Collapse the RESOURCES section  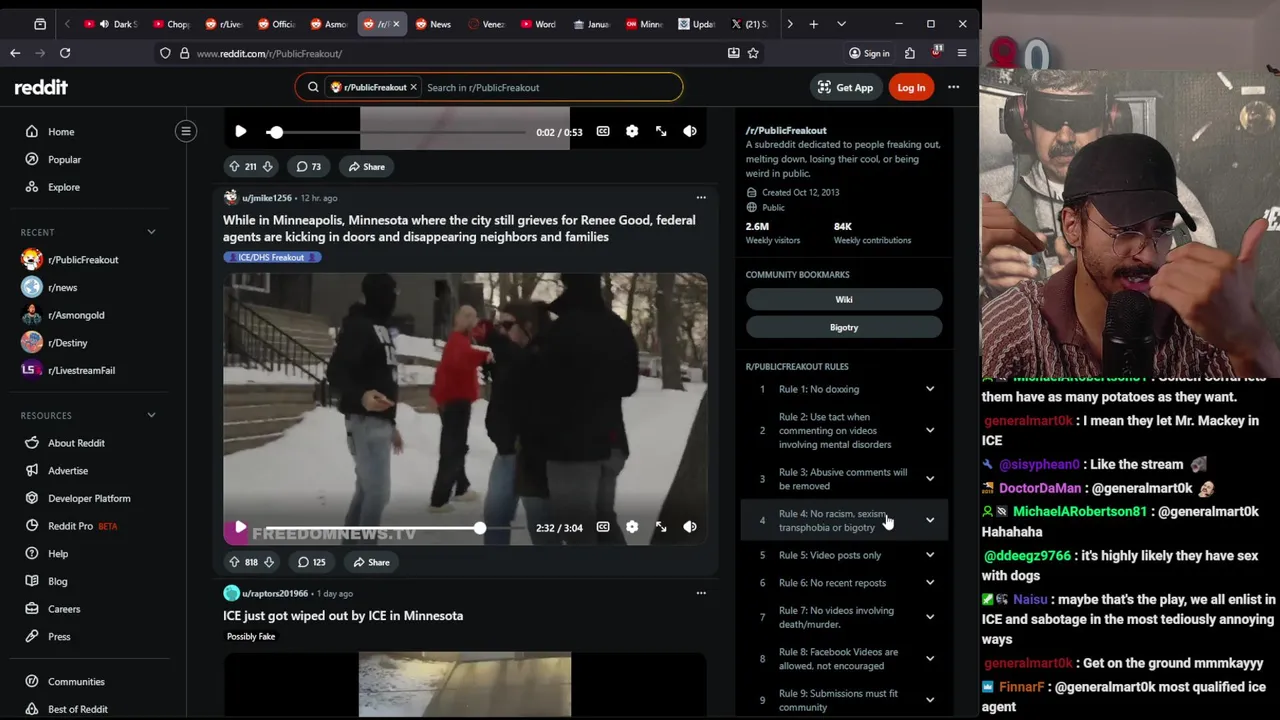151,415
